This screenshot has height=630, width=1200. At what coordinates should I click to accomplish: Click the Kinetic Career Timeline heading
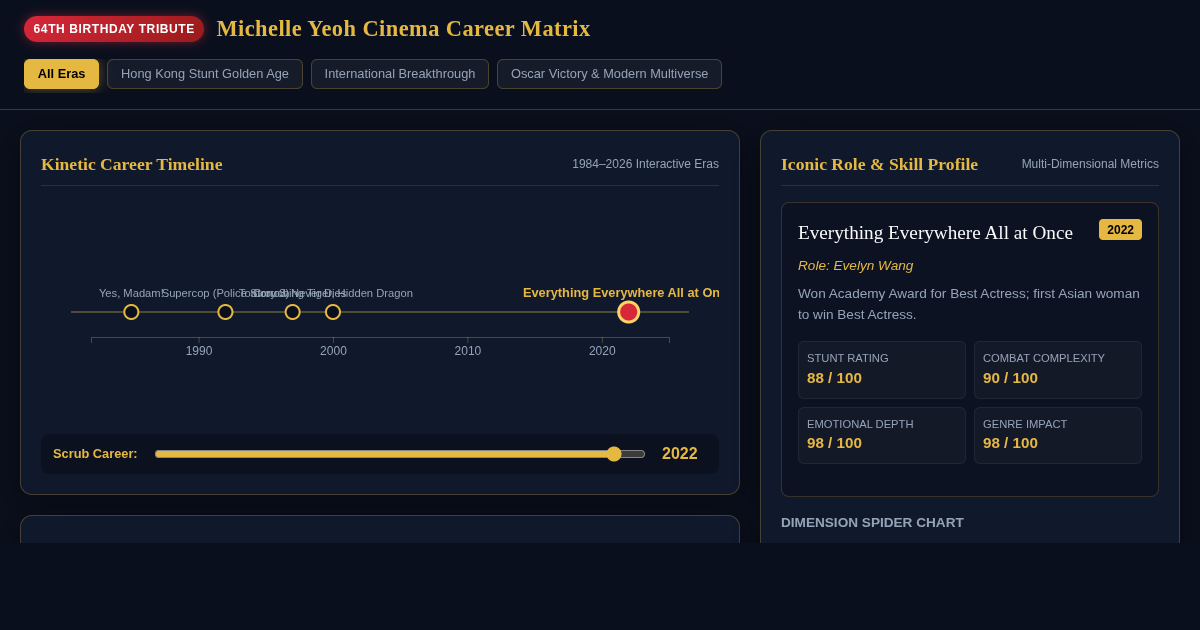[x=132, y=164]
